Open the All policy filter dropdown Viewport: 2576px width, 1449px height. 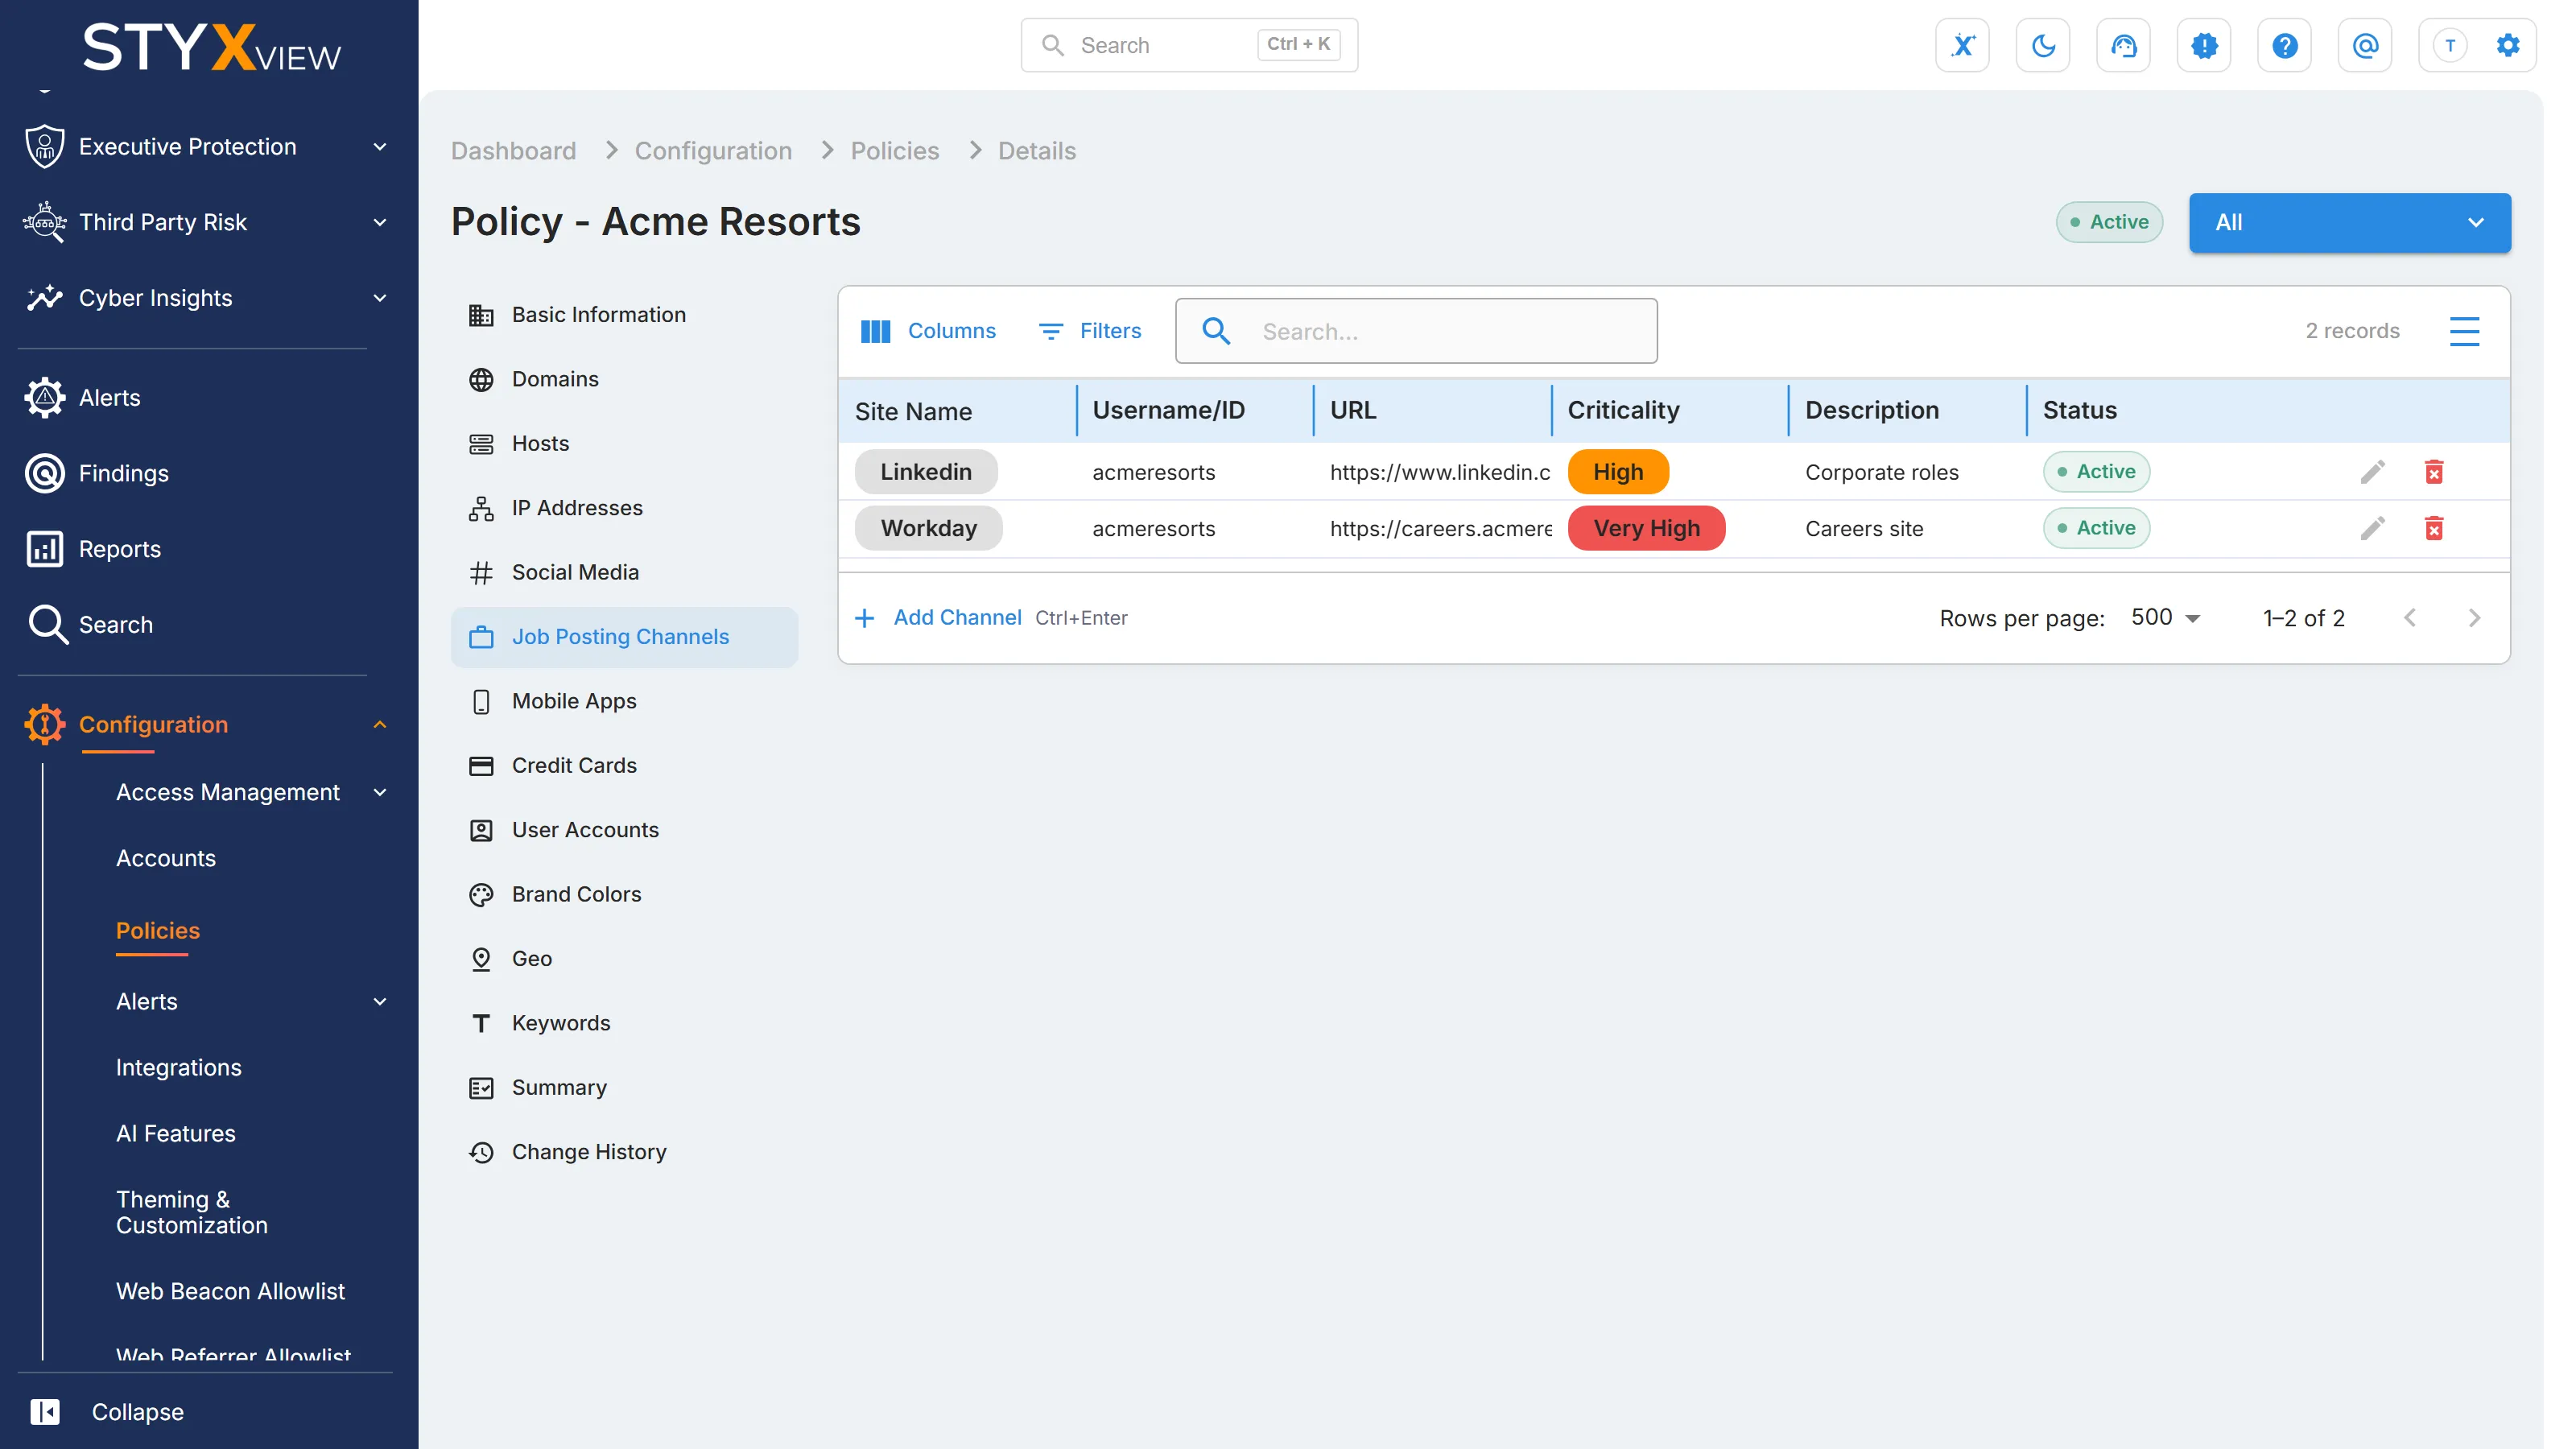click(2349, 222)
